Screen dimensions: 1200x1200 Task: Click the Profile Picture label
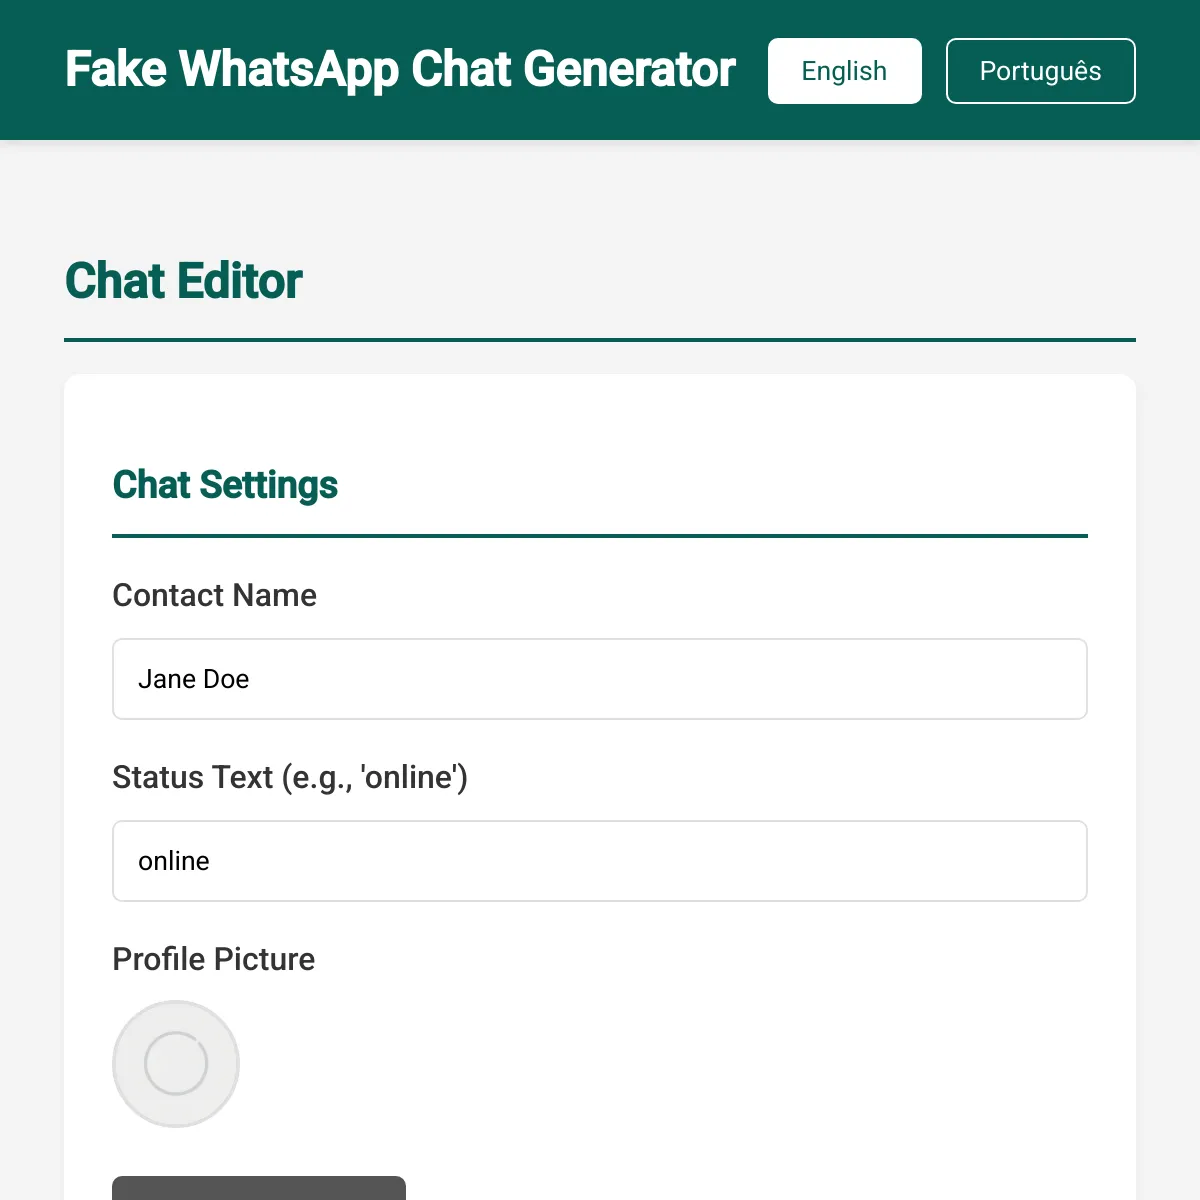tap(213, 959)
